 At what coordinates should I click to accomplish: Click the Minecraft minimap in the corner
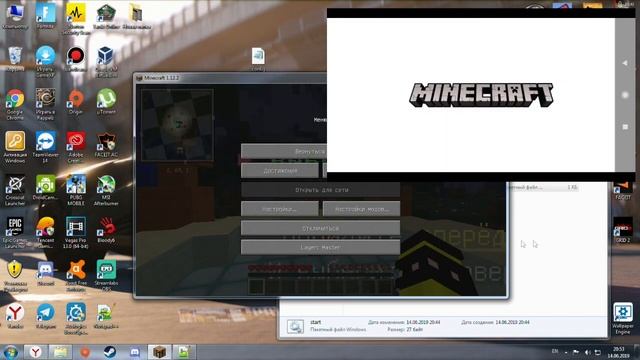[177, 125]
